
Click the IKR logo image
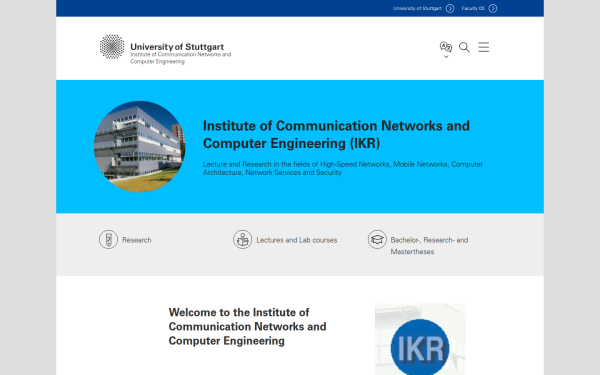tap(420, 339)
